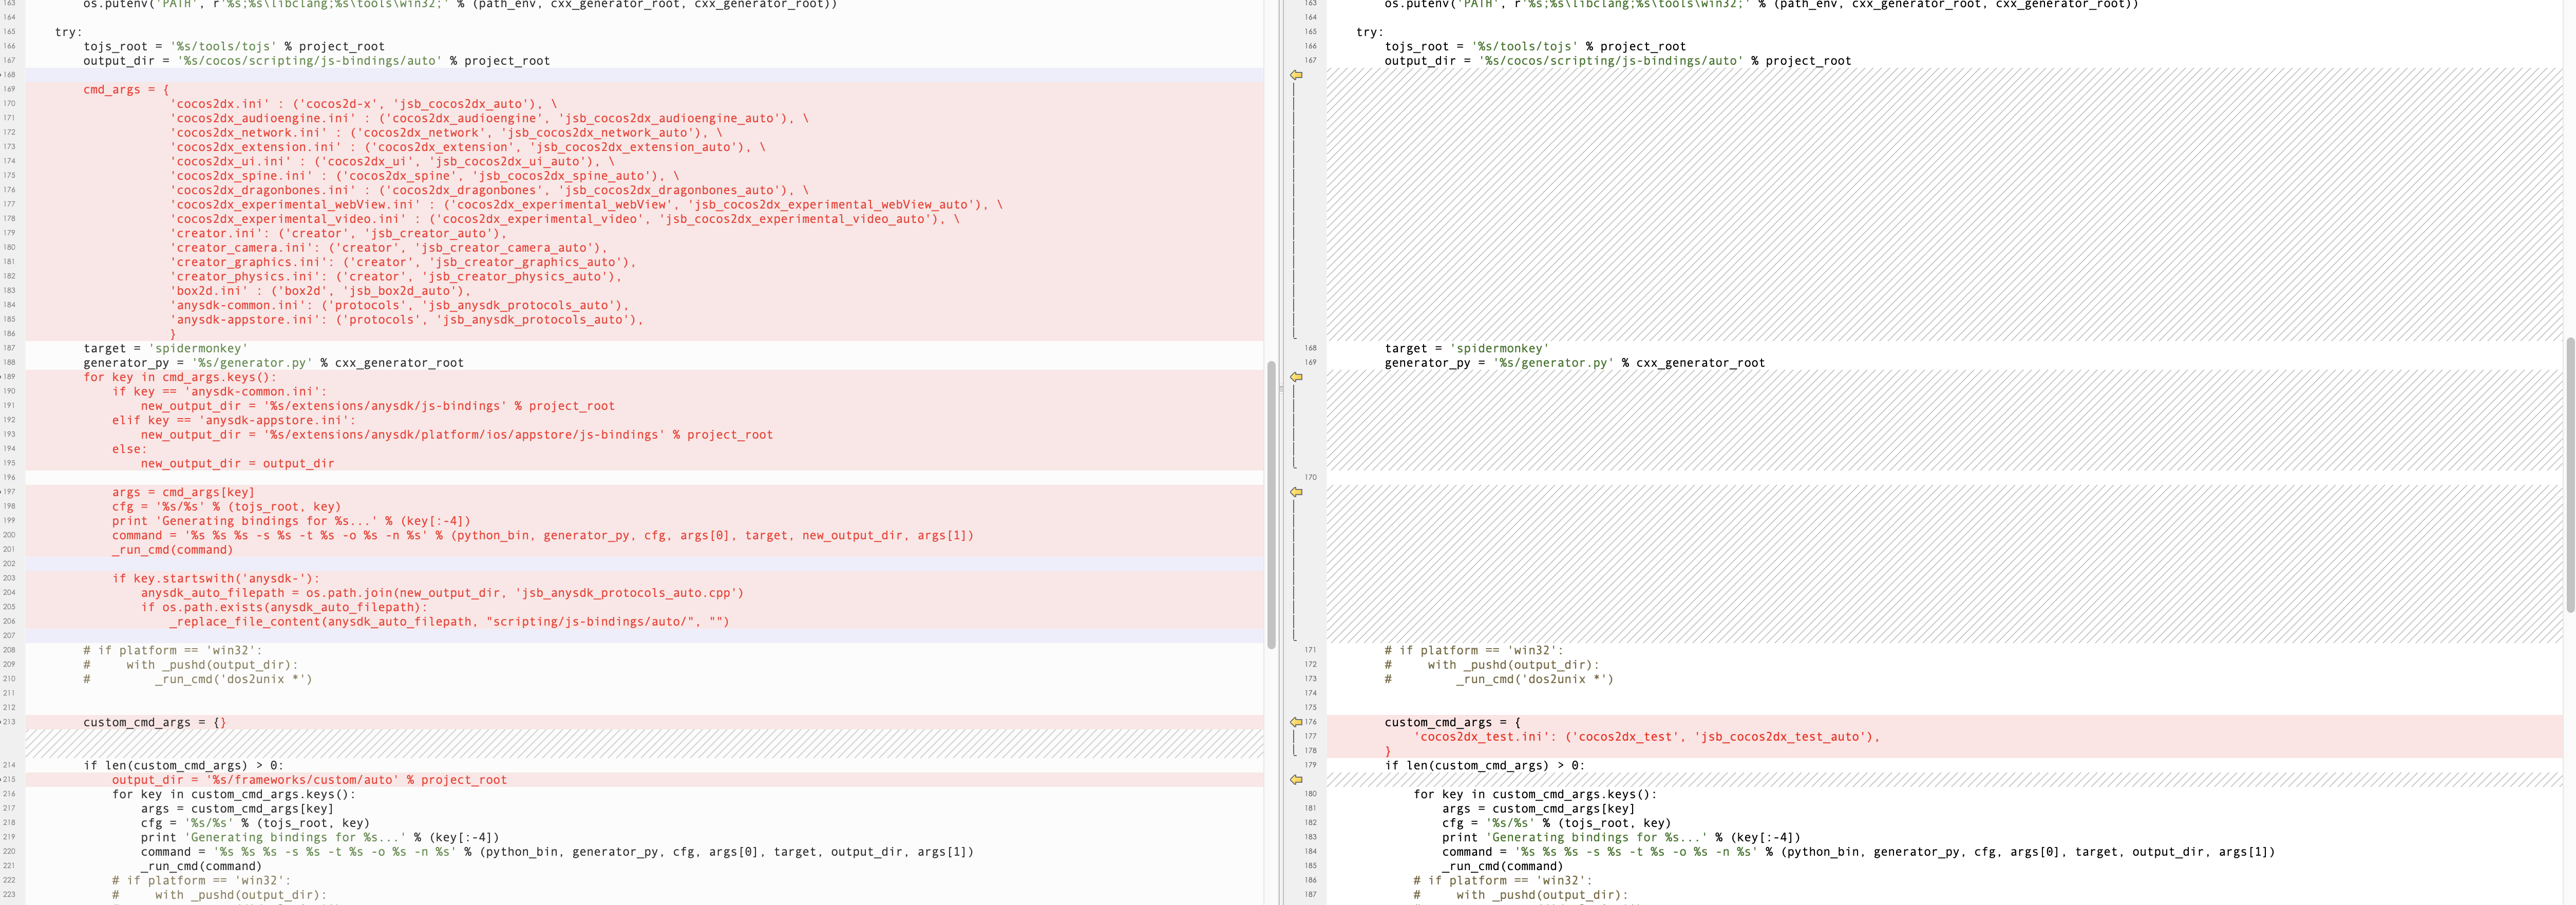Click merge arrow next to right line 176
Viewport: 2576px width, 905px height.
coord(1296,722)
